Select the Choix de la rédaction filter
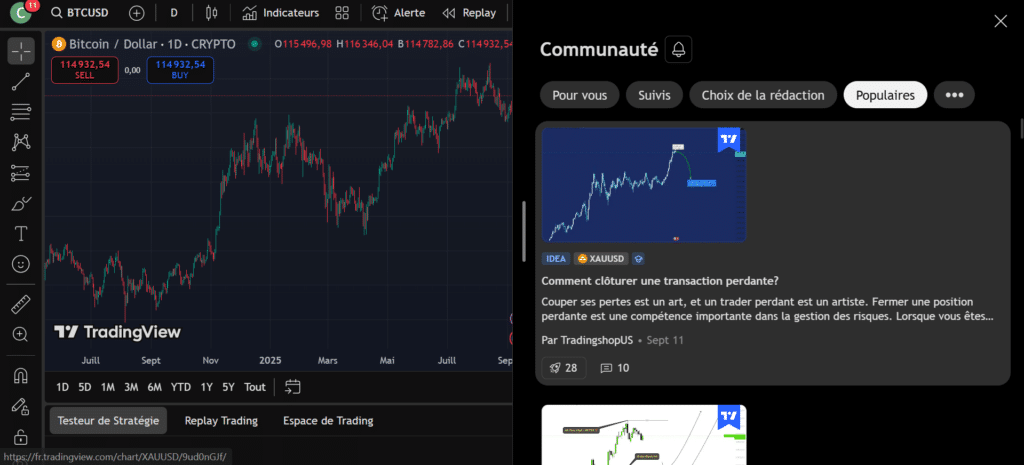The image size is (1024, 465). (763, 95)
